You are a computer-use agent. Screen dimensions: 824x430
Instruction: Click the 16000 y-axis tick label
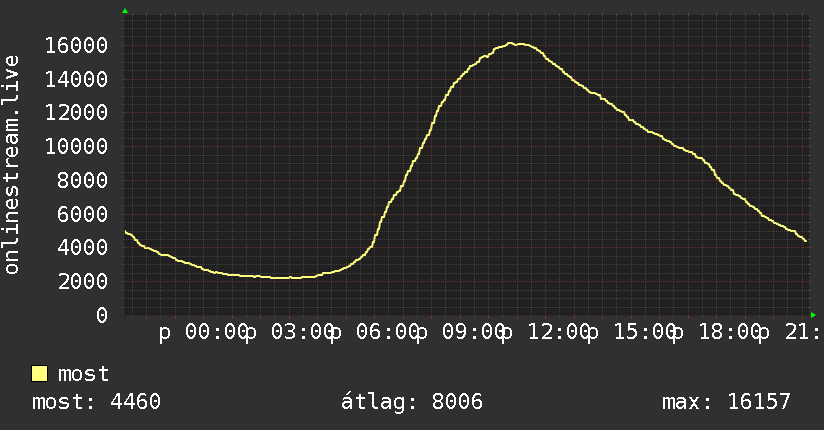[76, 45]
